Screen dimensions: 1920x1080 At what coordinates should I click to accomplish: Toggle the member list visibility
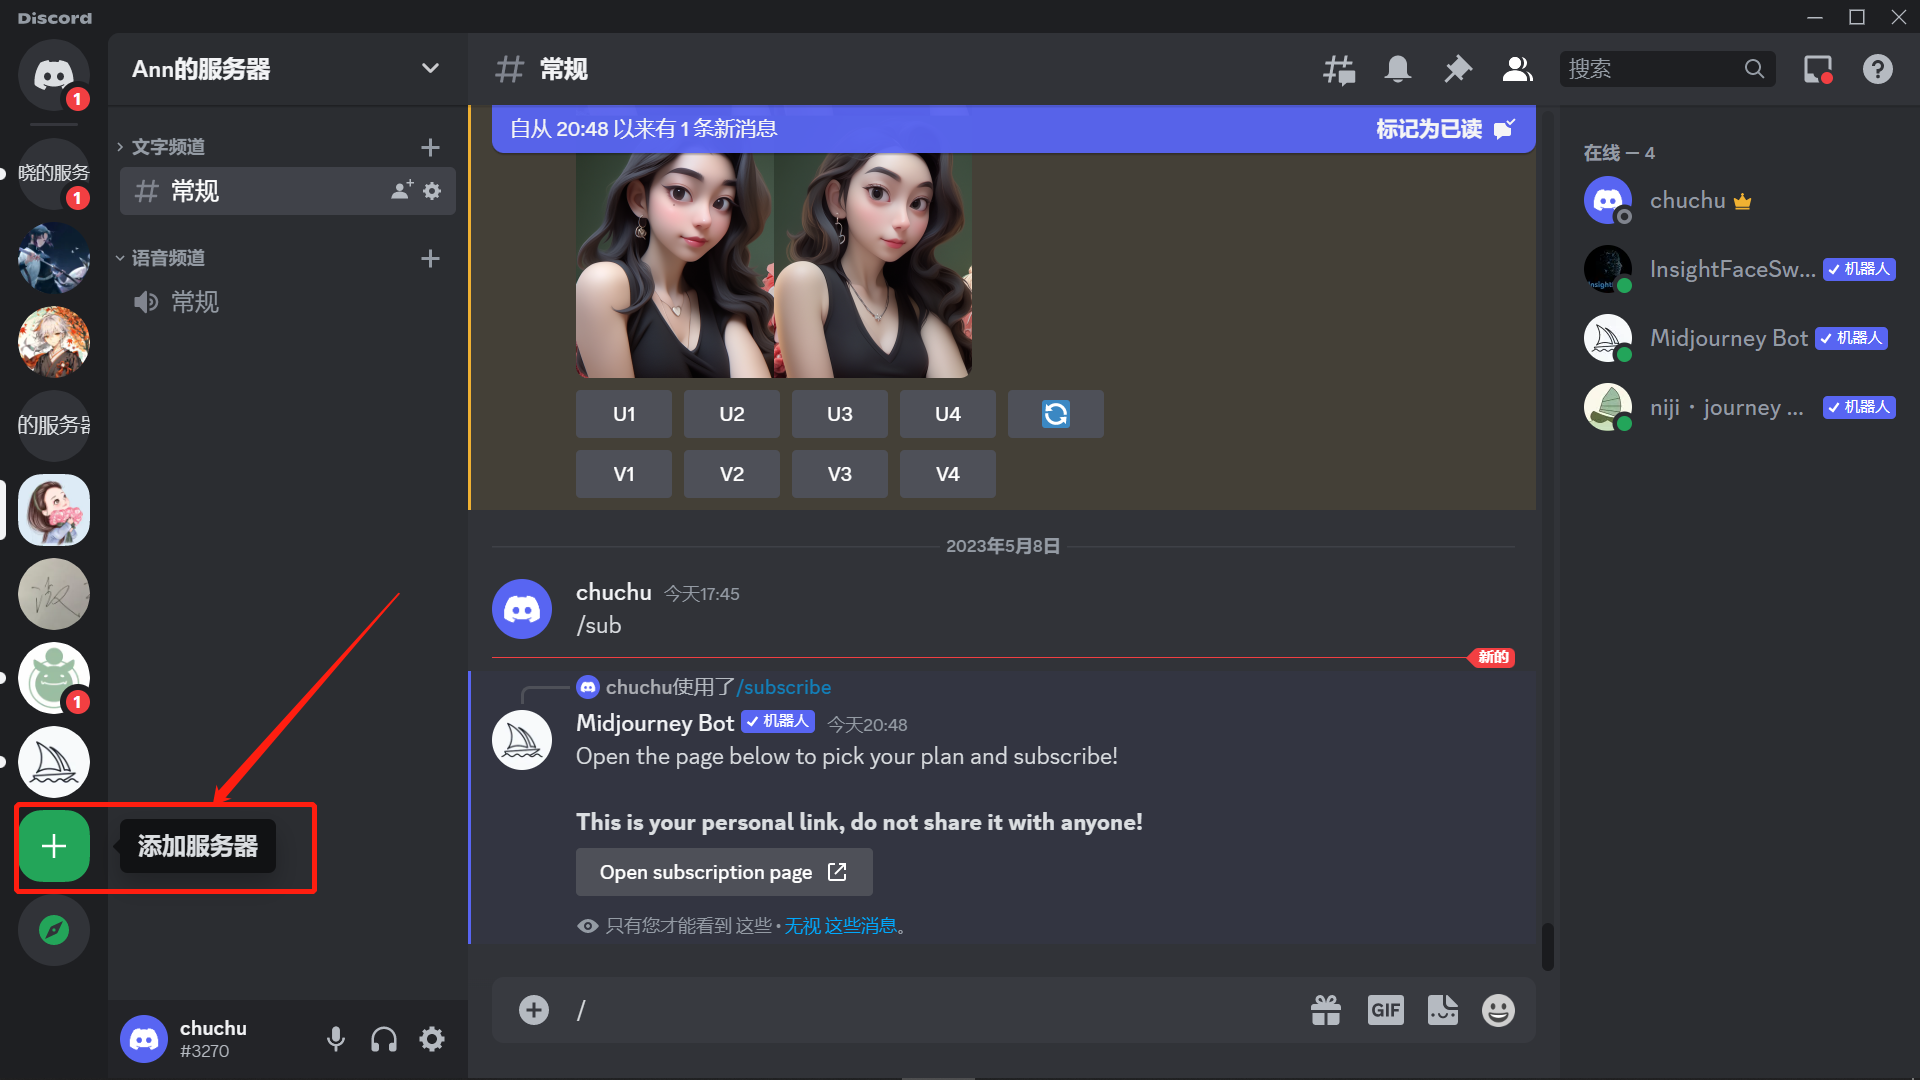[x=1517, y=69]
